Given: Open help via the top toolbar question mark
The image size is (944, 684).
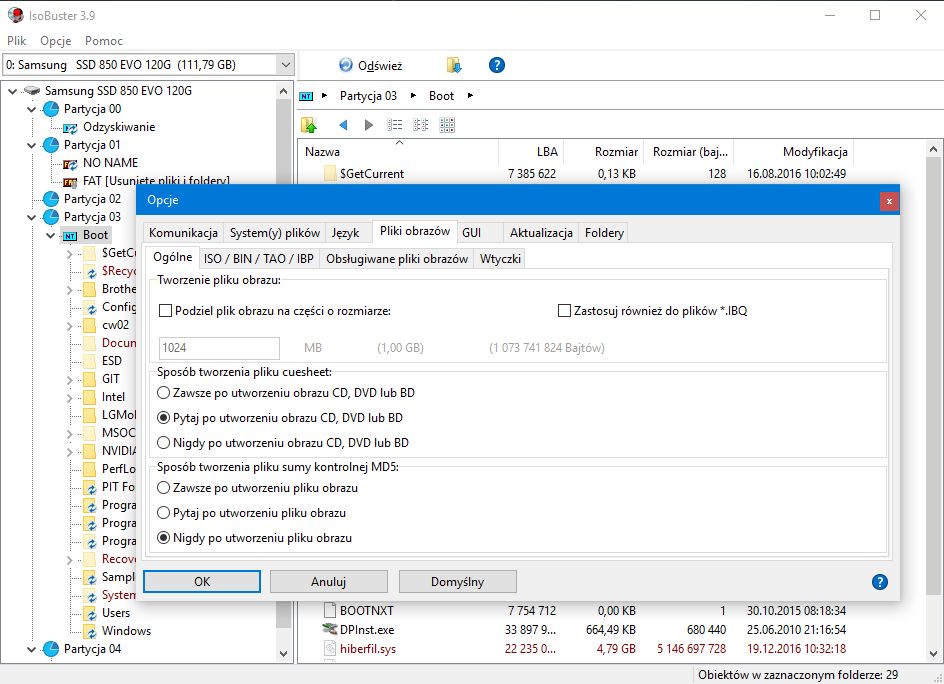Looking at the screenshot, I should click(497, 65).
